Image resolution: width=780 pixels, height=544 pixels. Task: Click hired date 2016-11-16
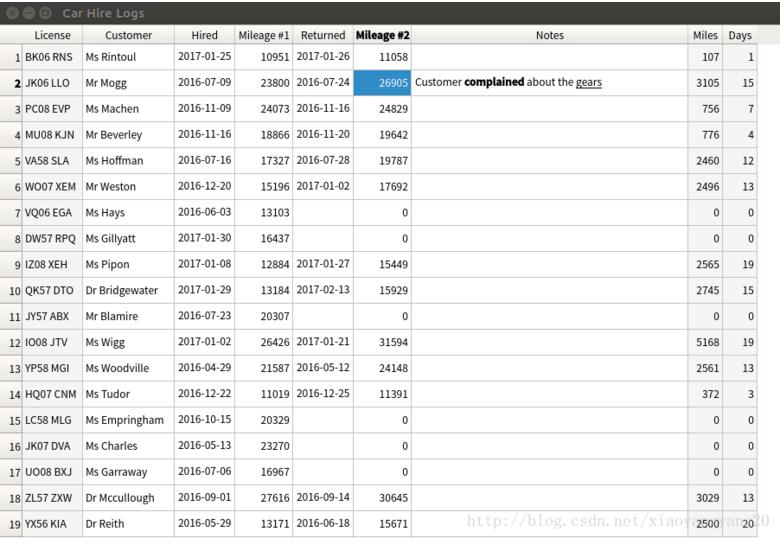(x=204, y=134)
